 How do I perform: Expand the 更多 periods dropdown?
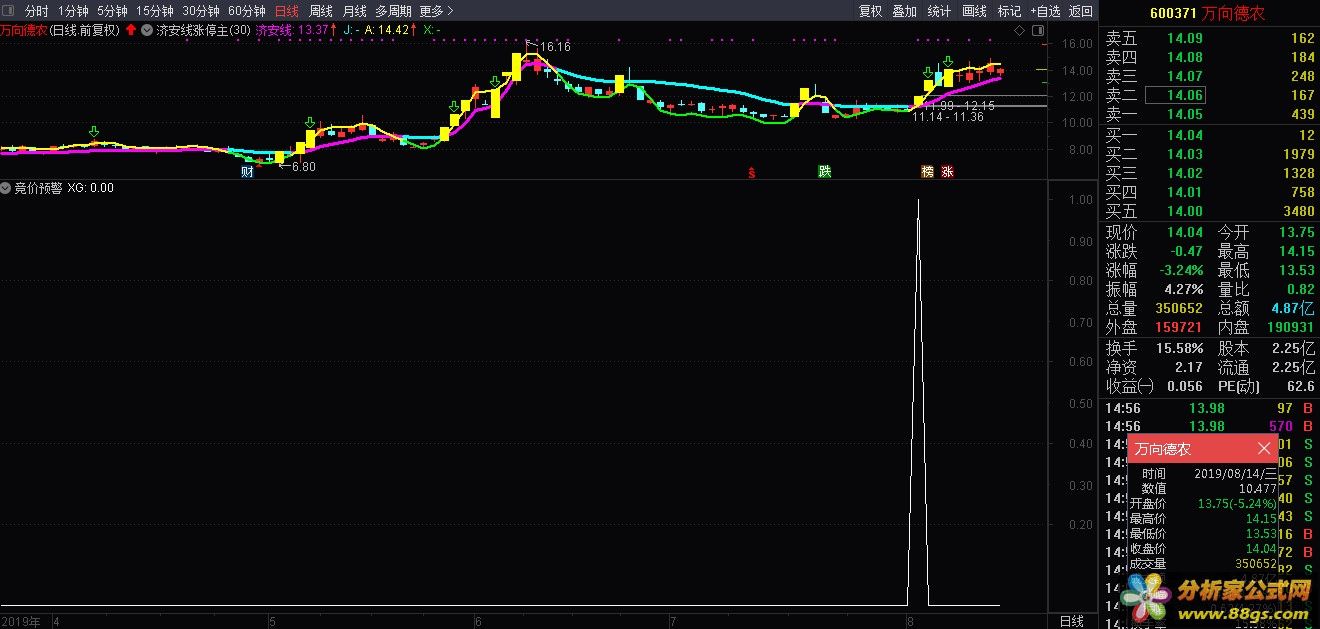click(436, 11)
